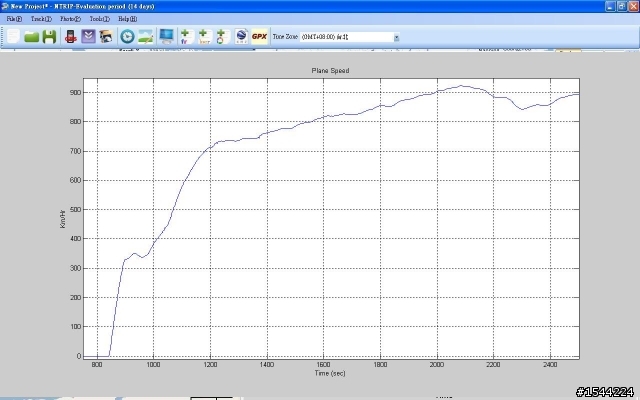640x400 pixels.
Task: Open the Photo menu
Action: 70,19
